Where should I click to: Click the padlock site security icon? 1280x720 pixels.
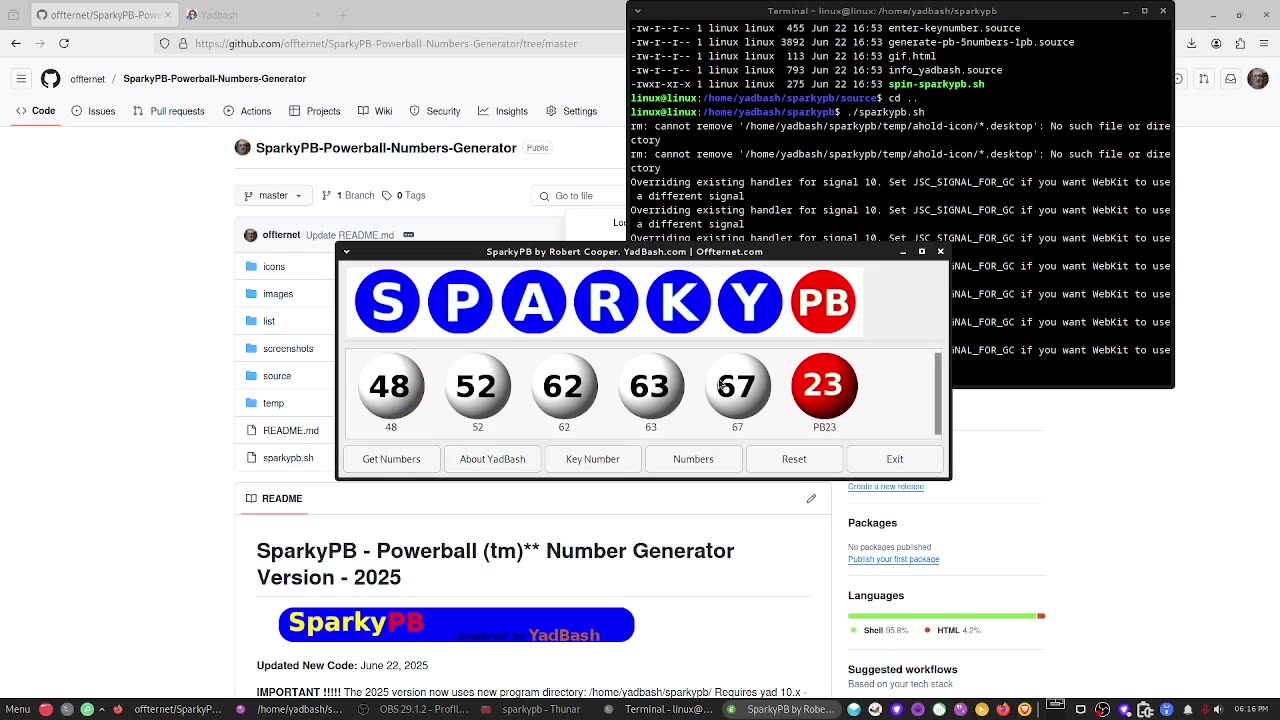click(x=183, y=43)
